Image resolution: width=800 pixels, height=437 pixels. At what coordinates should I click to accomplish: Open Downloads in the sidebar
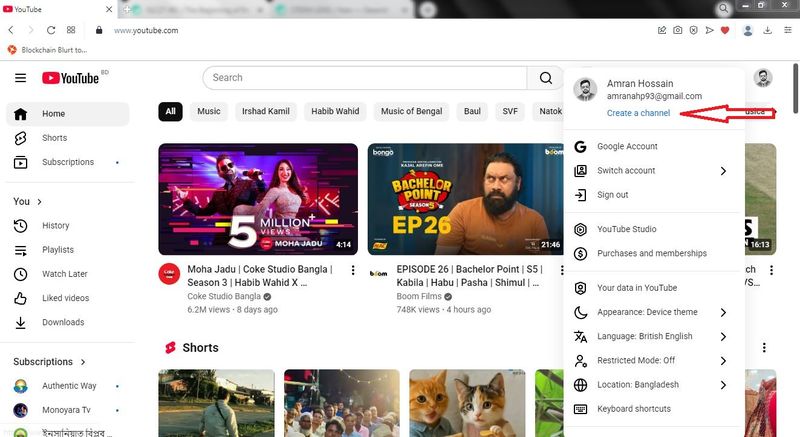pos(62,322)
